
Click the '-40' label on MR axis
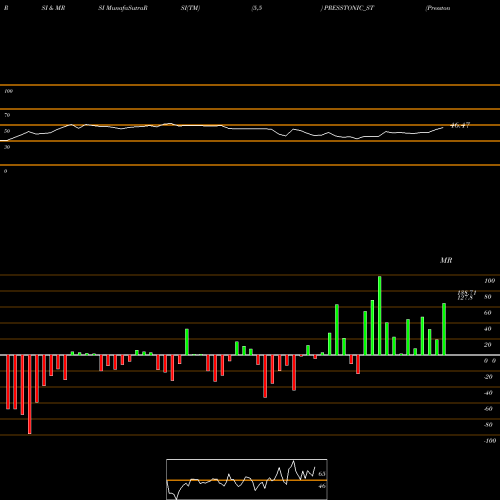point(488,393)
